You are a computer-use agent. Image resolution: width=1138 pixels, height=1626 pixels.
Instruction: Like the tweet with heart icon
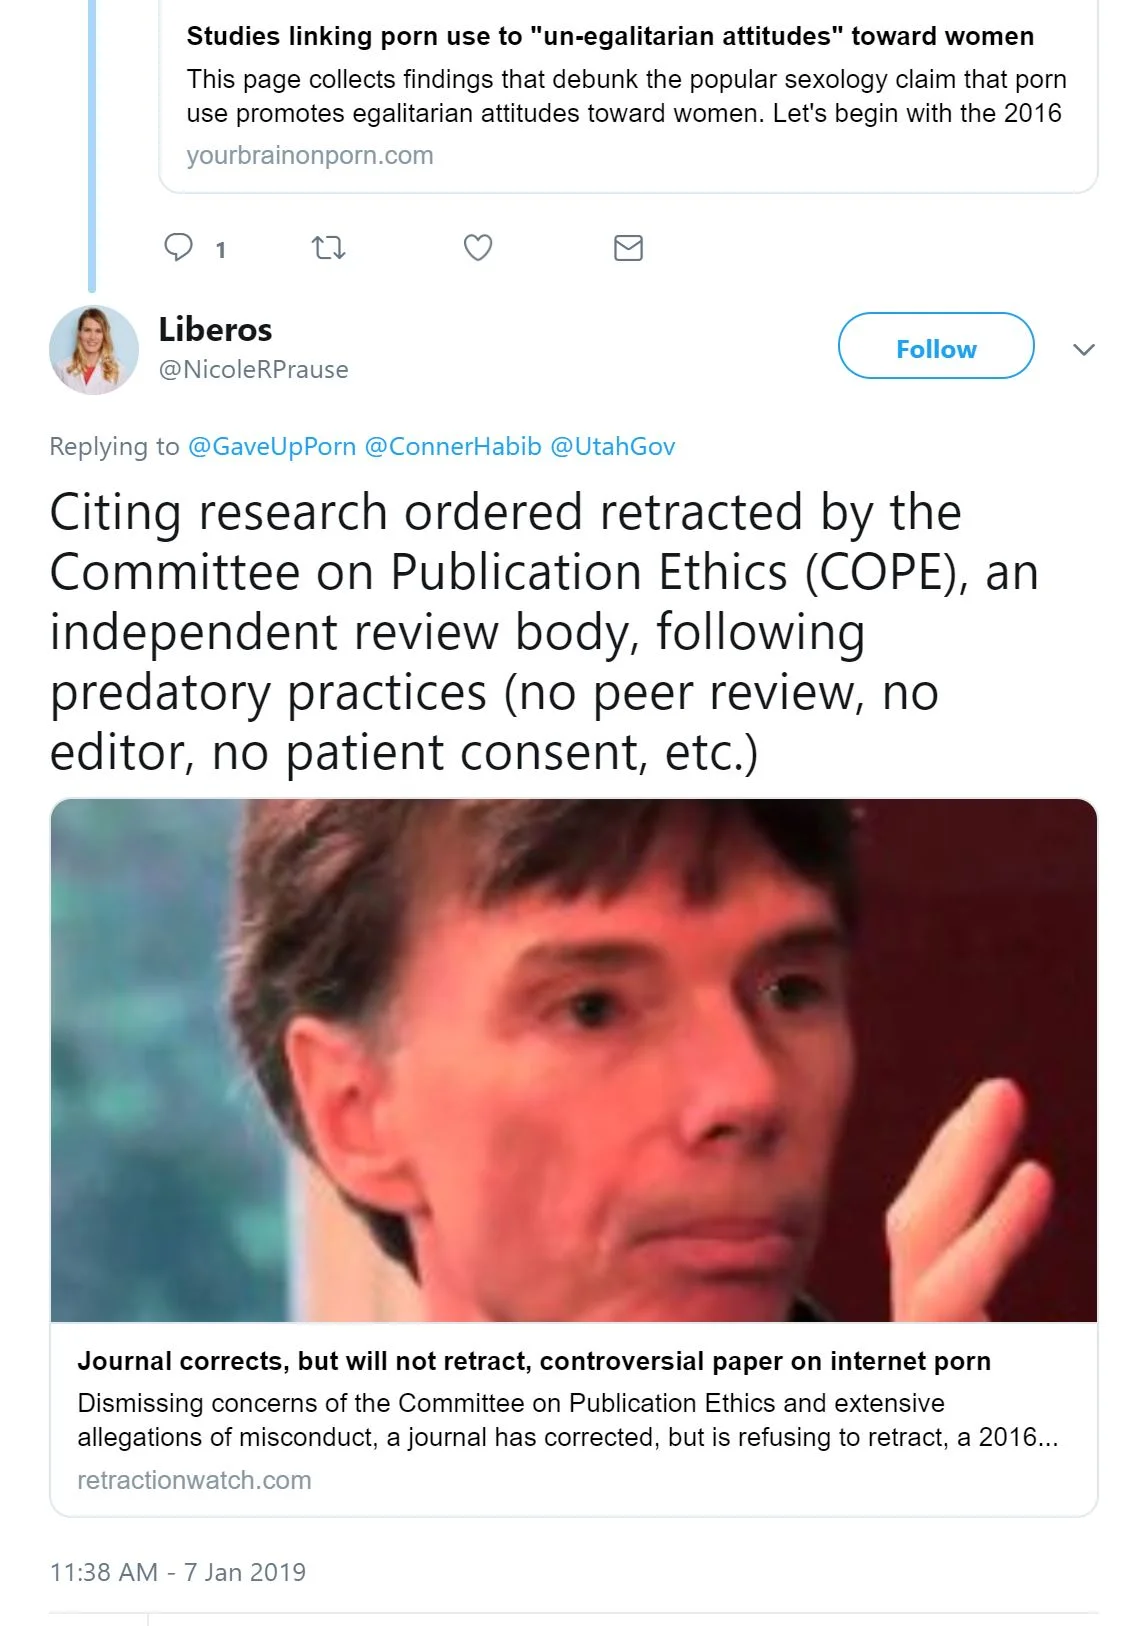(478, 247)
